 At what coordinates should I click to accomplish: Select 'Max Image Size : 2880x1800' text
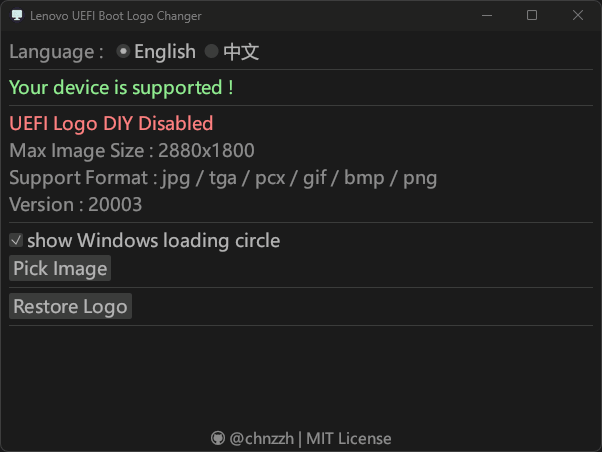(132, 151)
